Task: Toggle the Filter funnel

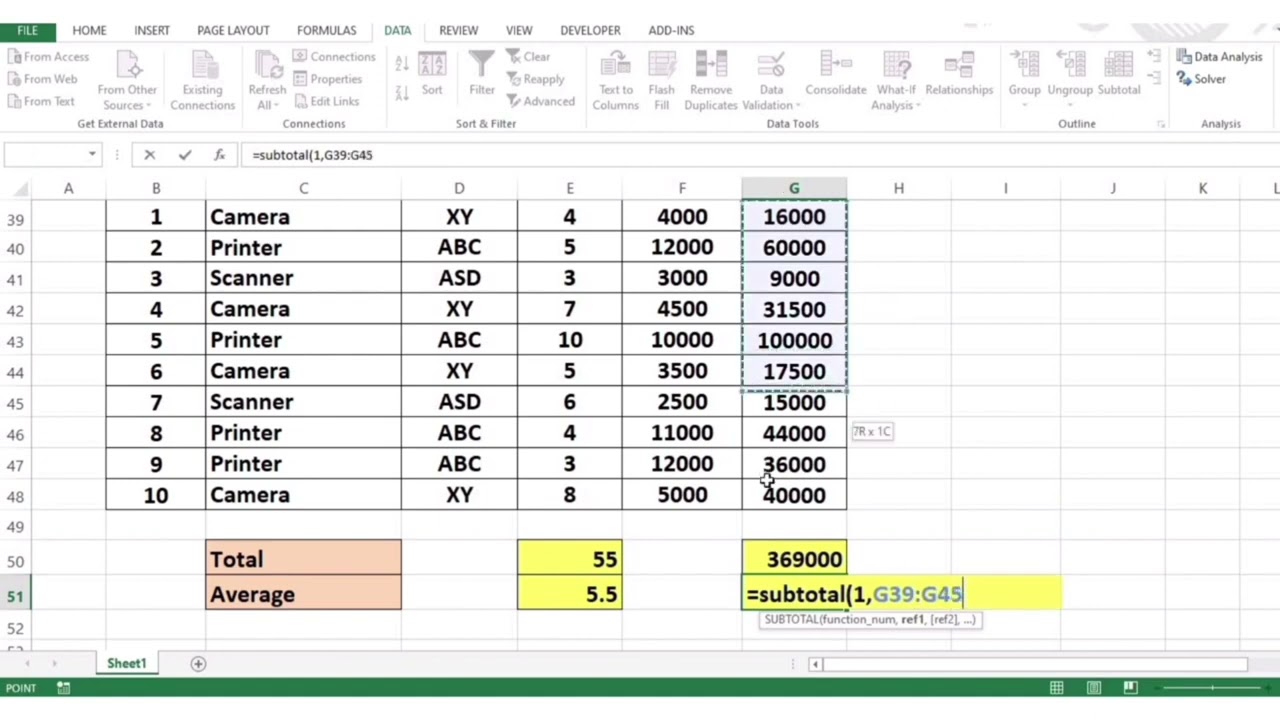Action: (x=482, y=74)
